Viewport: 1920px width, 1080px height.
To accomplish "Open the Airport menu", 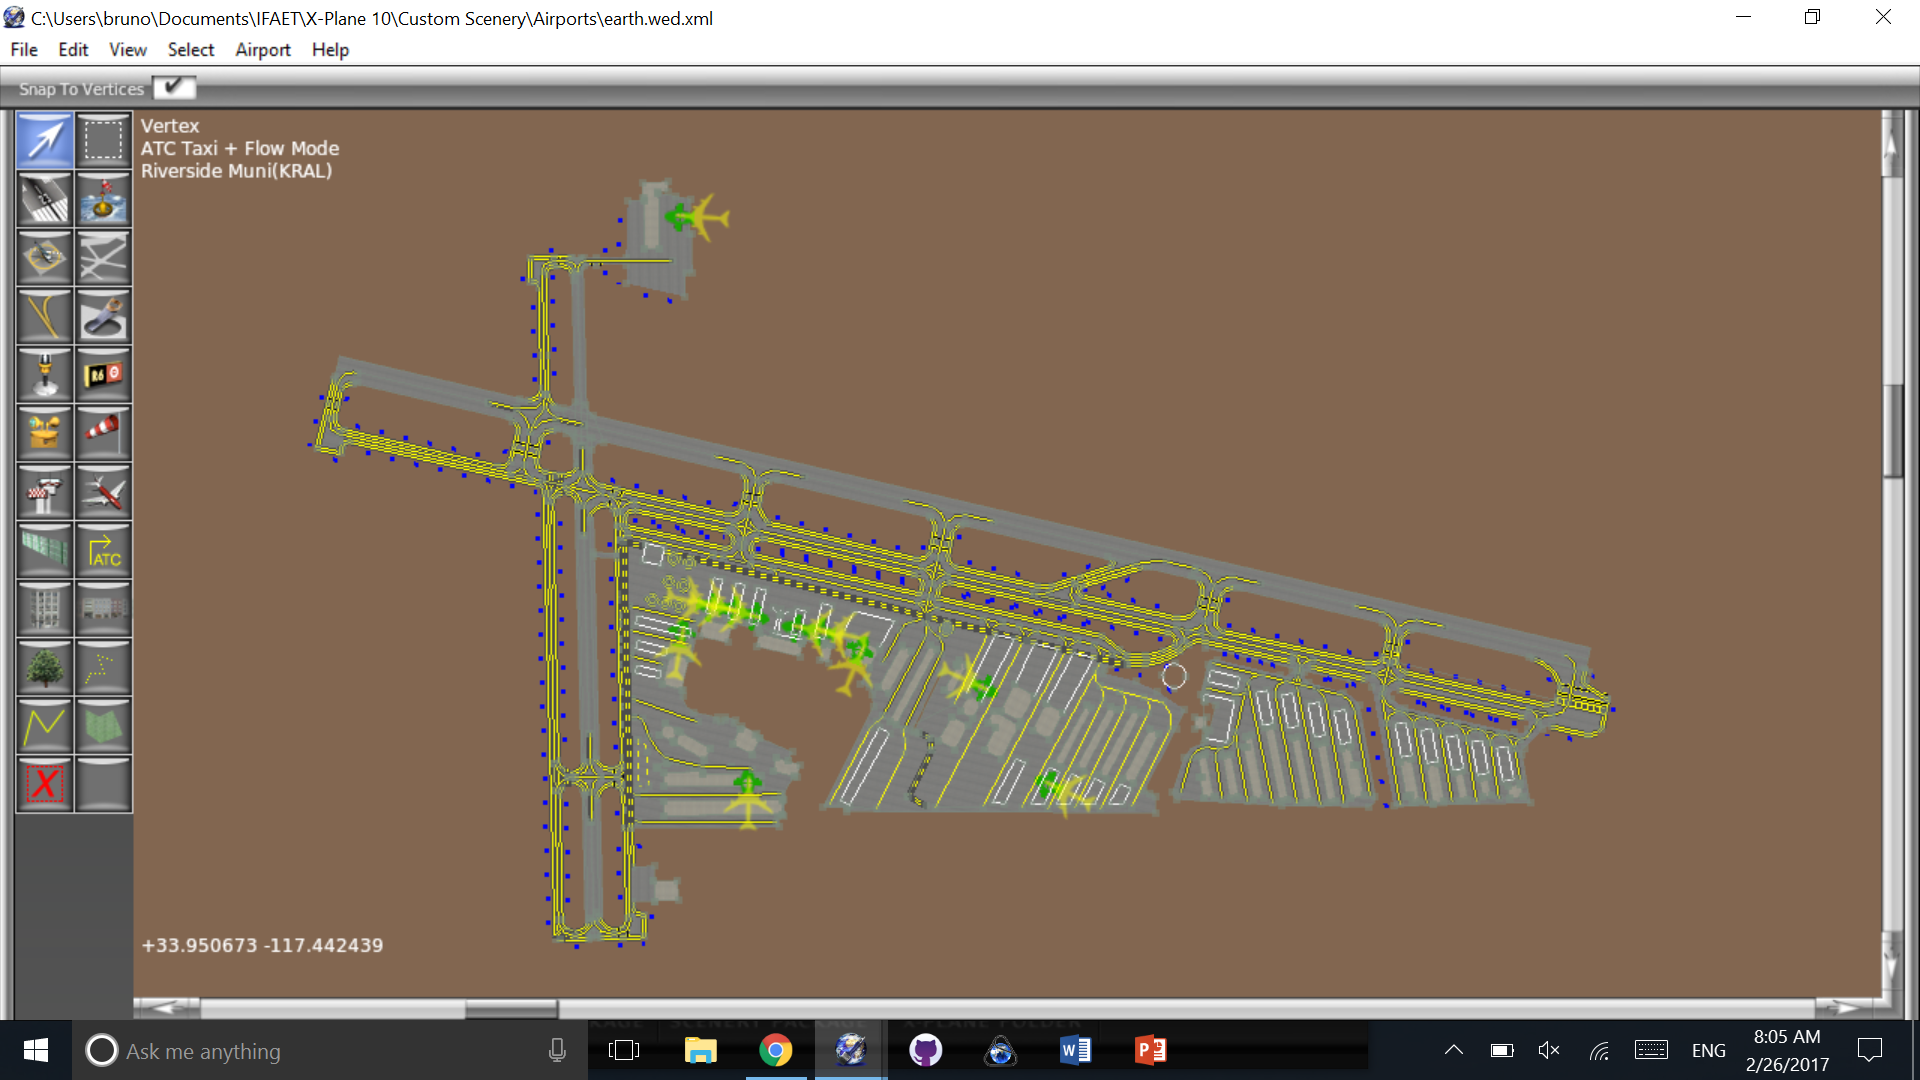I will 262,50.
